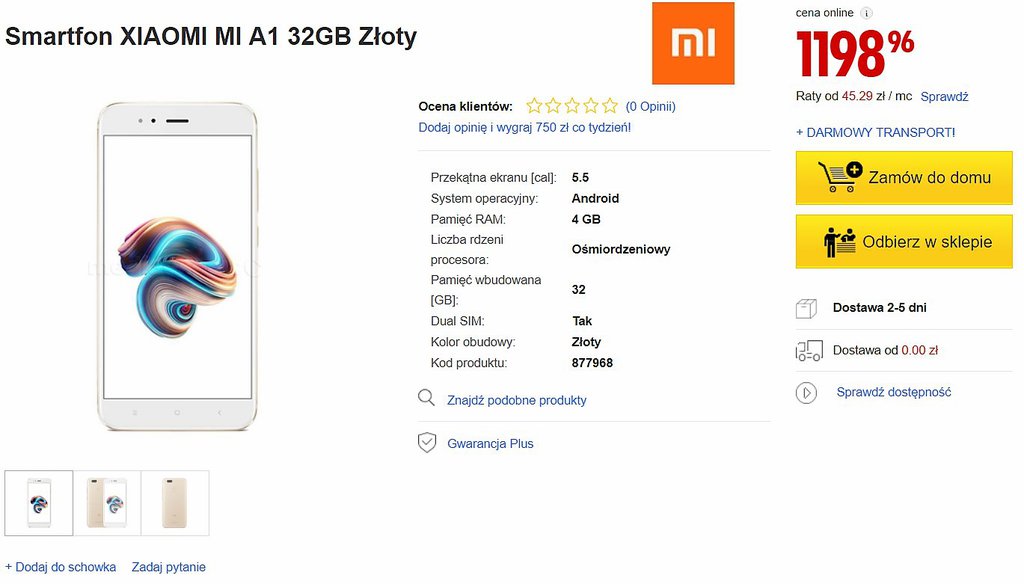Click the package box icon for delivery time

click(806, 308)
